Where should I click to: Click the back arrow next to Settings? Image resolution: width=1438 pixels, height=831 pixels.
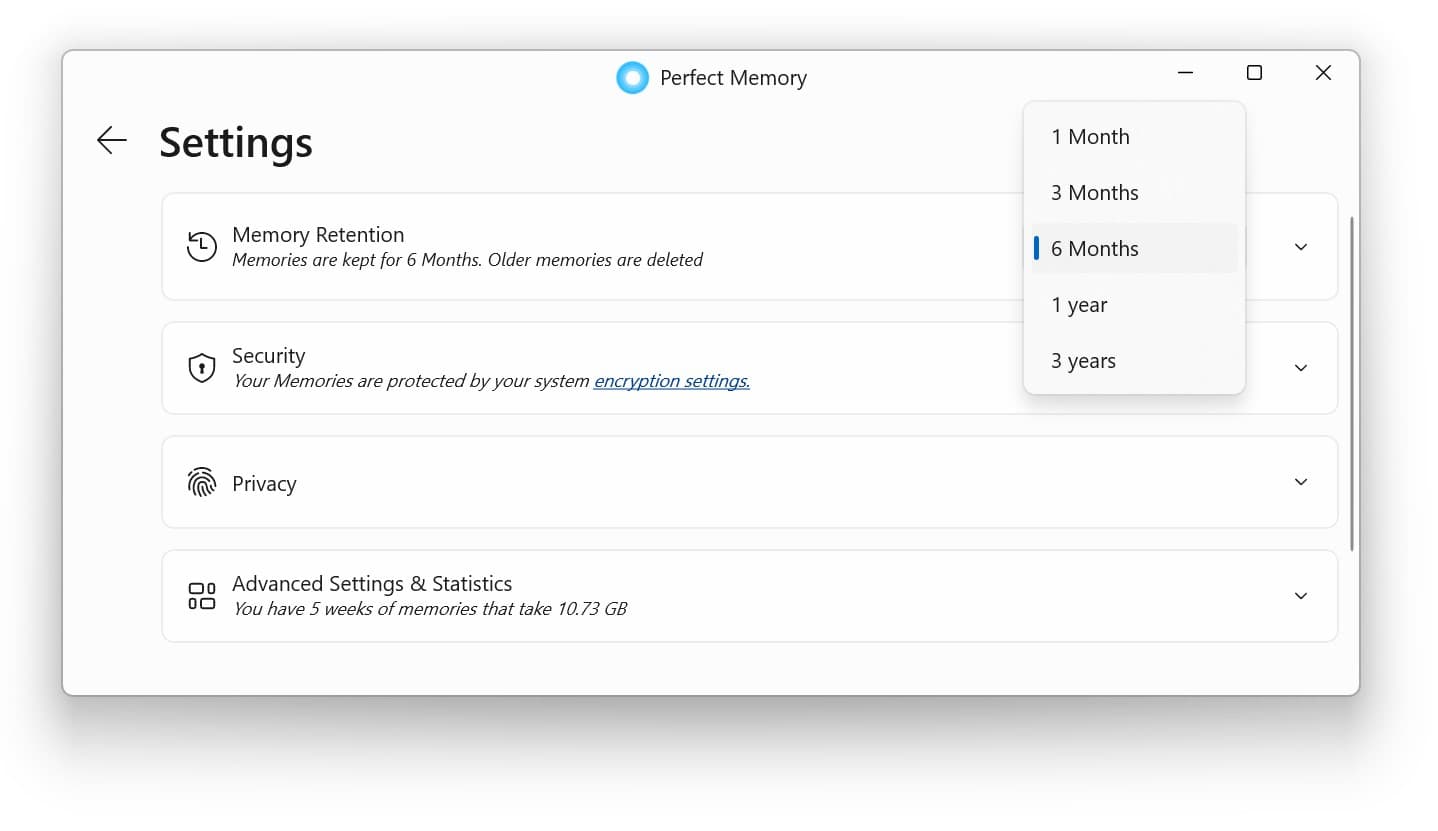pos(111,140)
